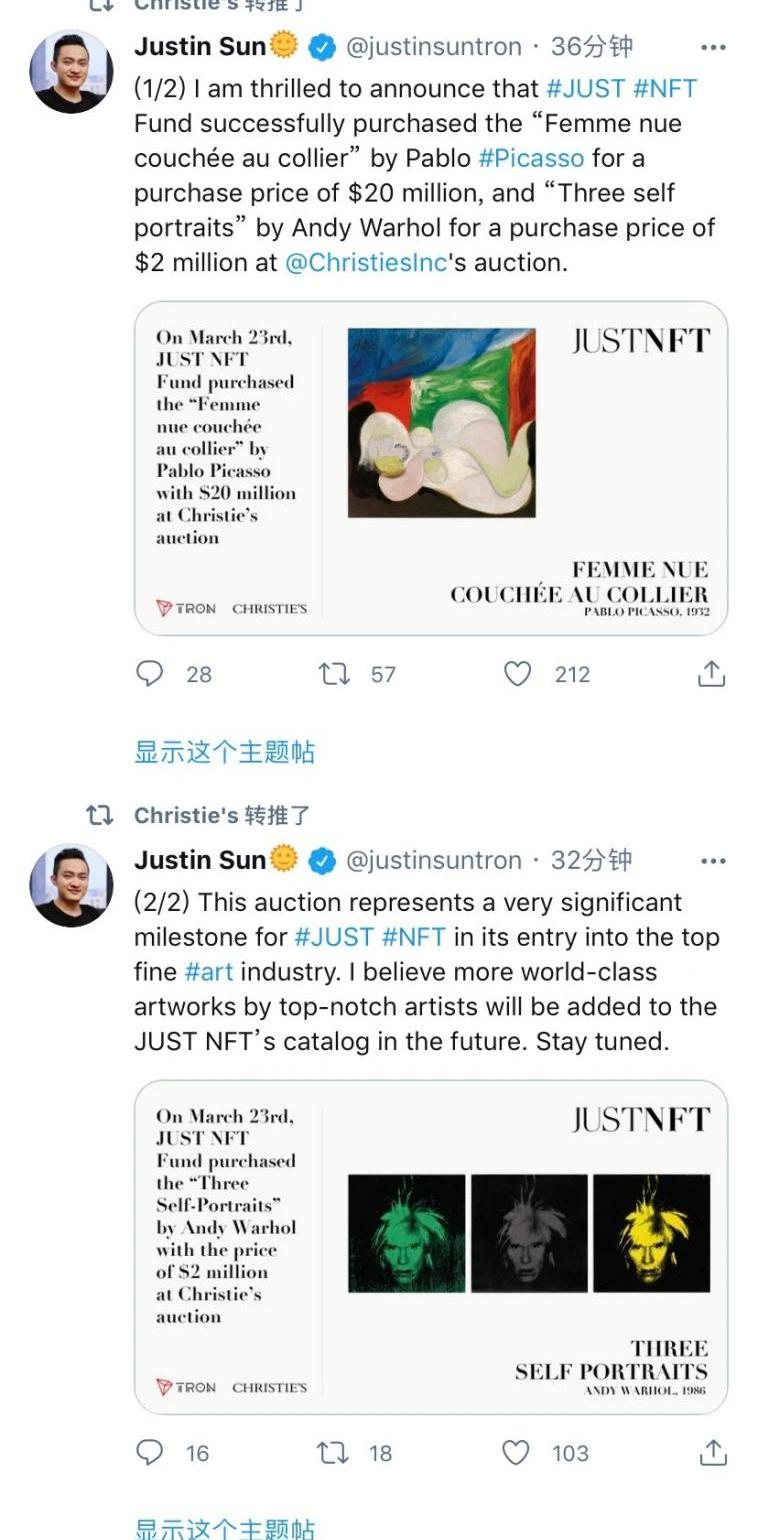Open the Femme nue couchée image card
The height and width of the screenshot is (1540, 758).
(431, 468)
